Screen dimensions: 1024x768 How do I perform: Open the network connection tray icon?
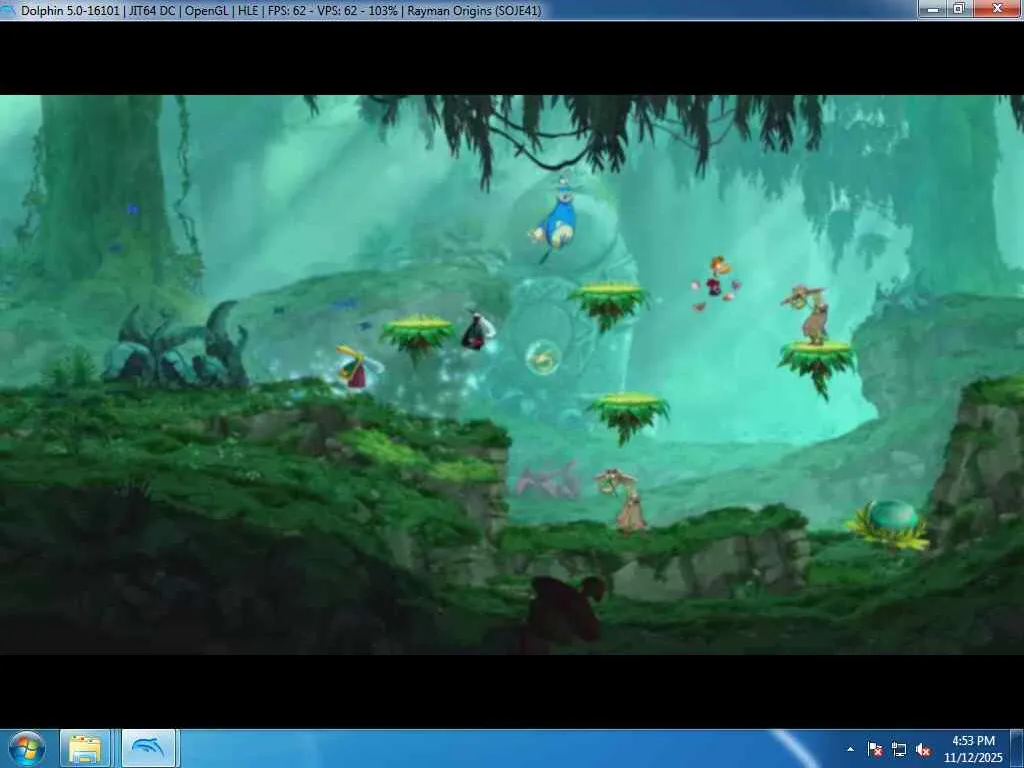click(x=899, y=749)
